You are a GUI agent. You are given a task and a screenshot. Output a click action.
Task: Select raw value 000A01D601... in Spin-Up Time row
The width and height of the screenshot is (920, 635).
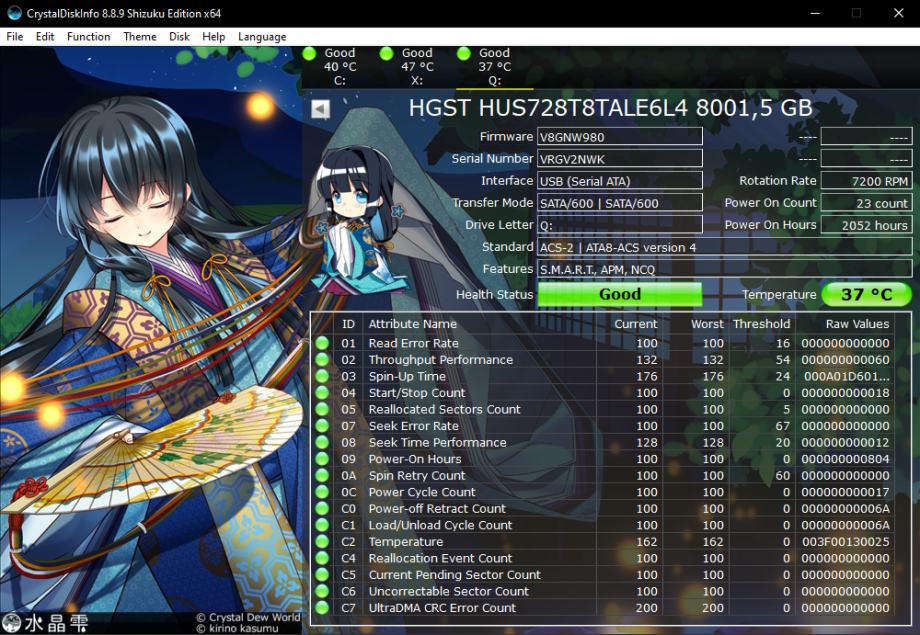pyautogui.click(x=846, y=376)
